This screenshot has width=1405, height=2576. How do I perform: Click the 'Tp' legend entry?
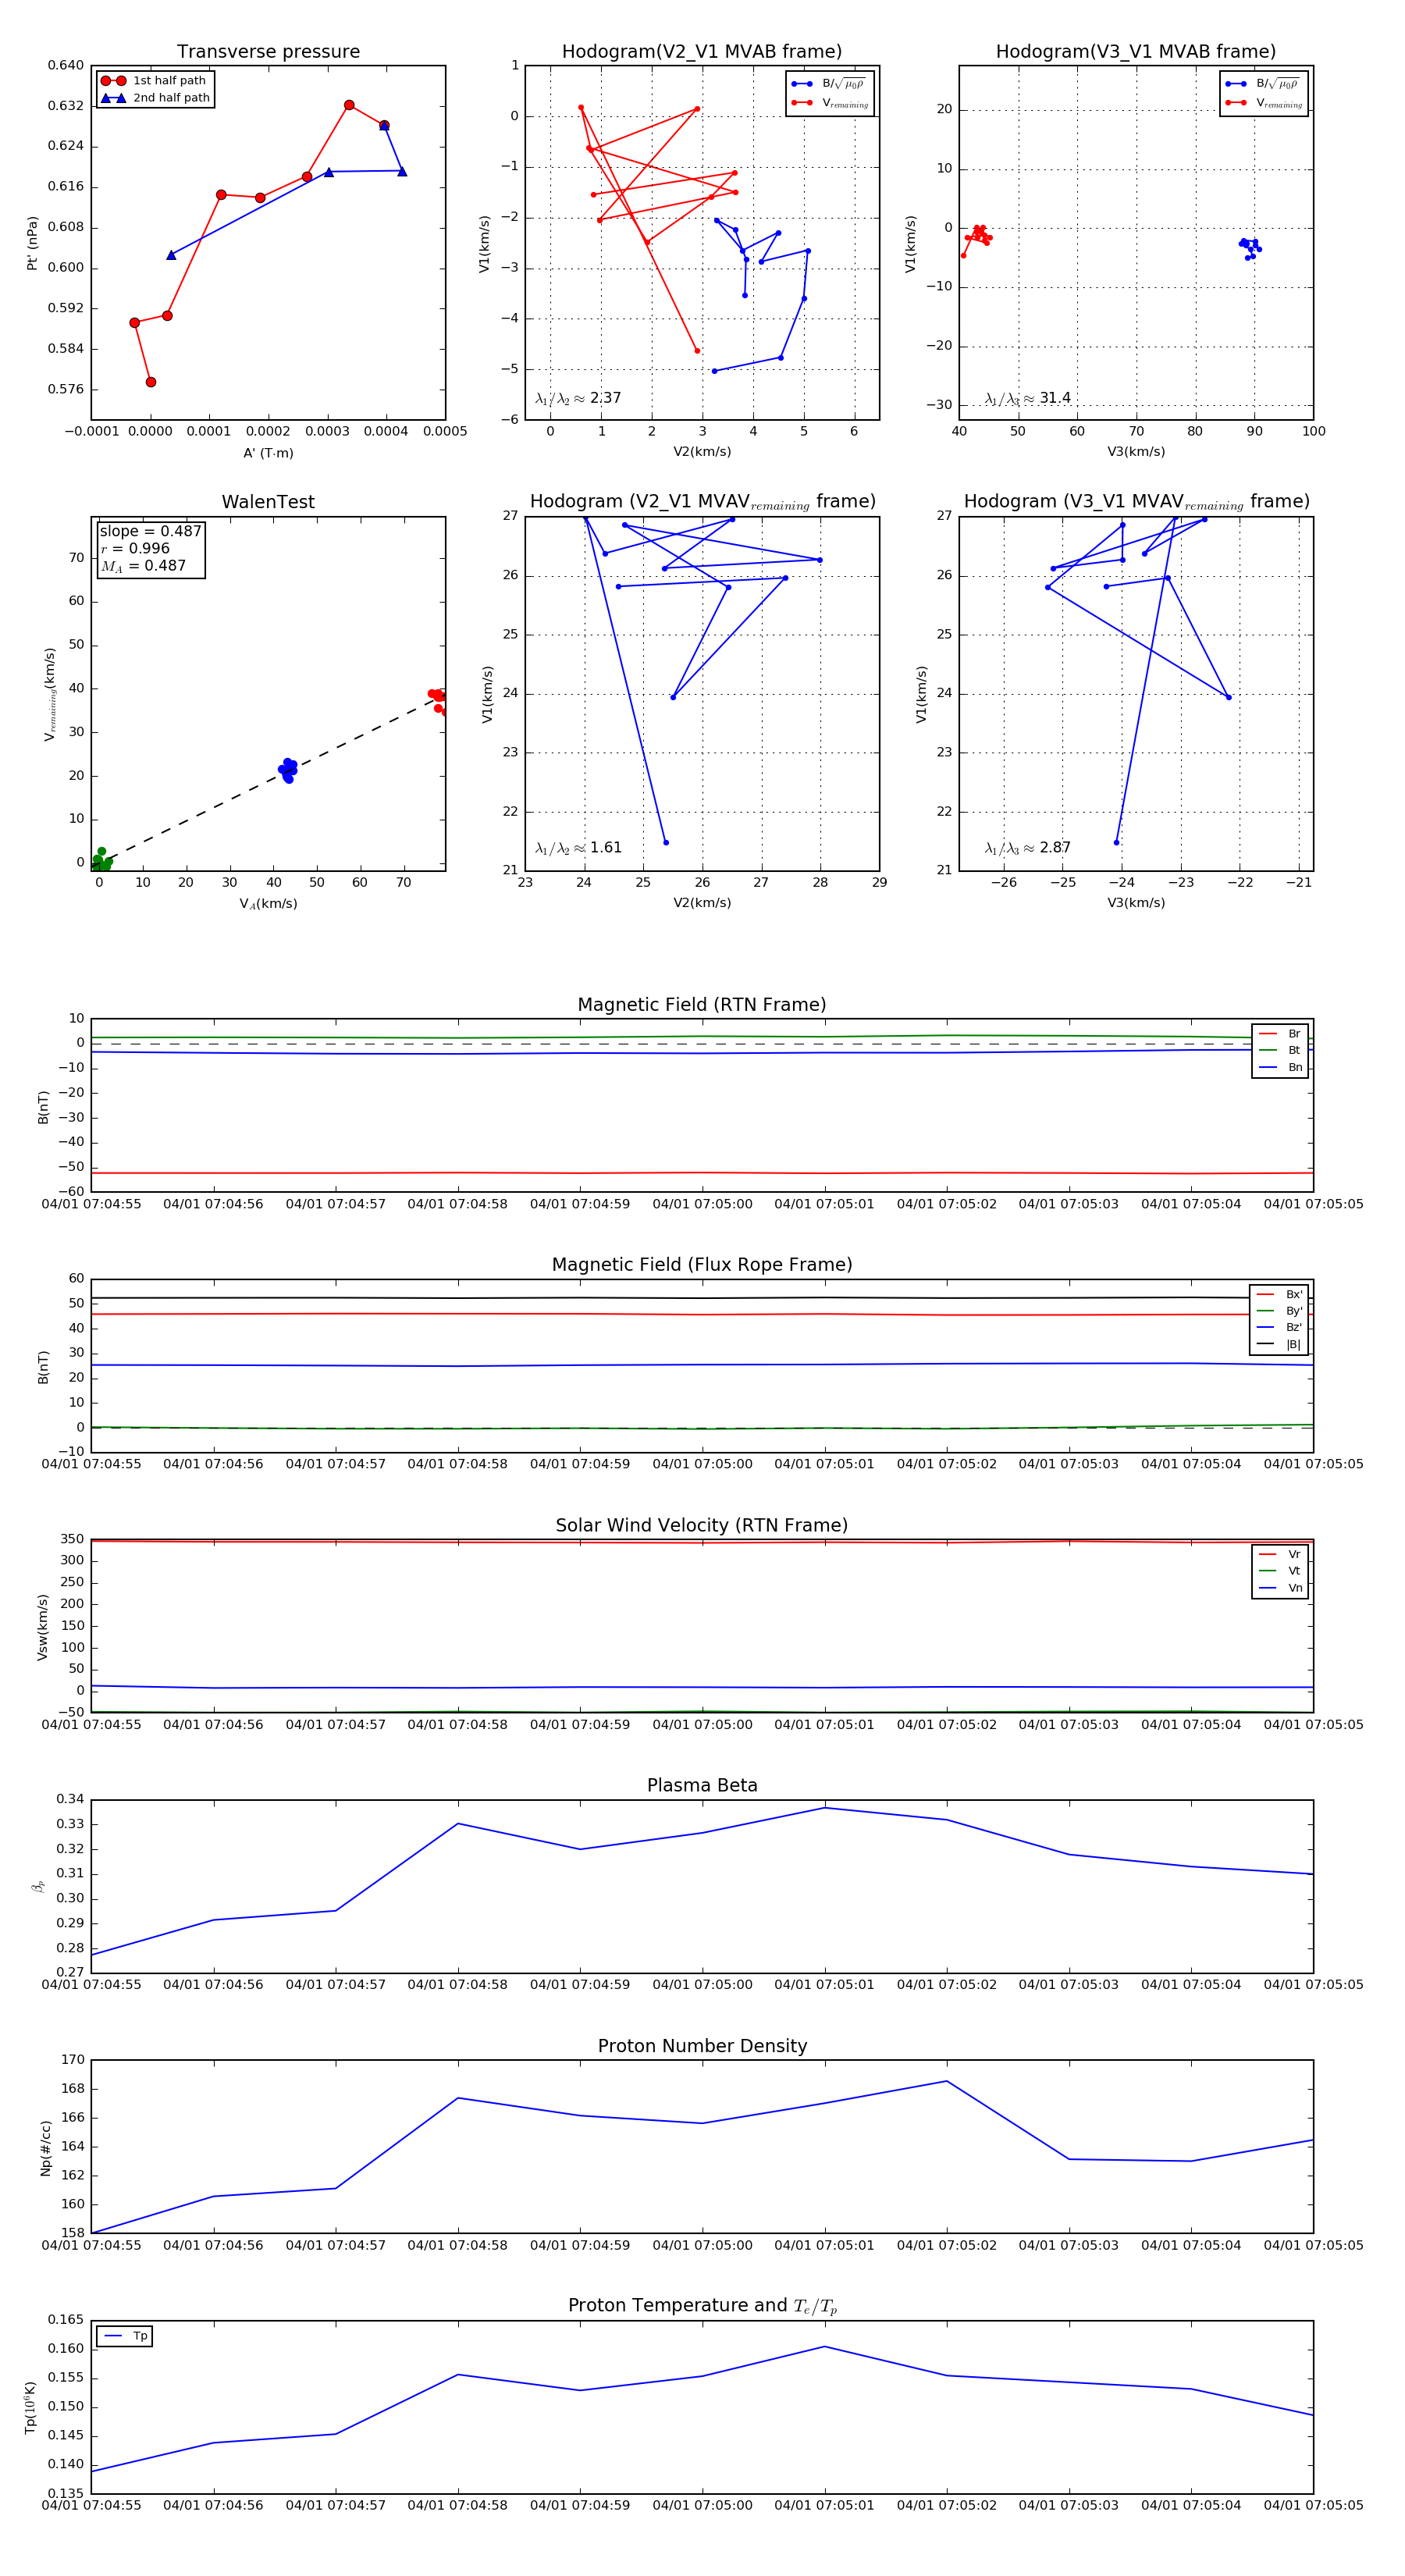tap(126, 2336)
